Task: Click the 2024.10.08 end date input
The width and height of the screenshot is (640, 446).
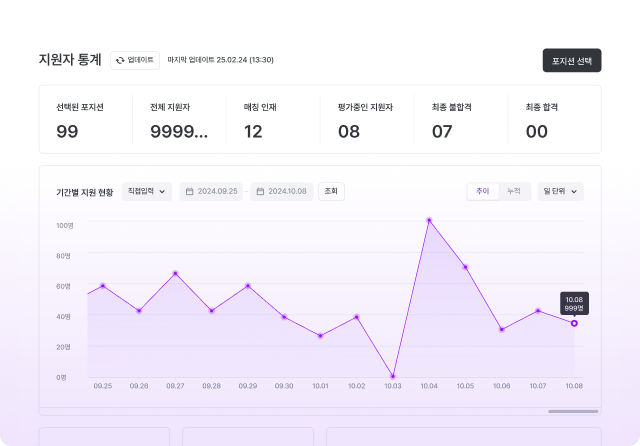Action: pyautogui.click(x=287, y=191)
